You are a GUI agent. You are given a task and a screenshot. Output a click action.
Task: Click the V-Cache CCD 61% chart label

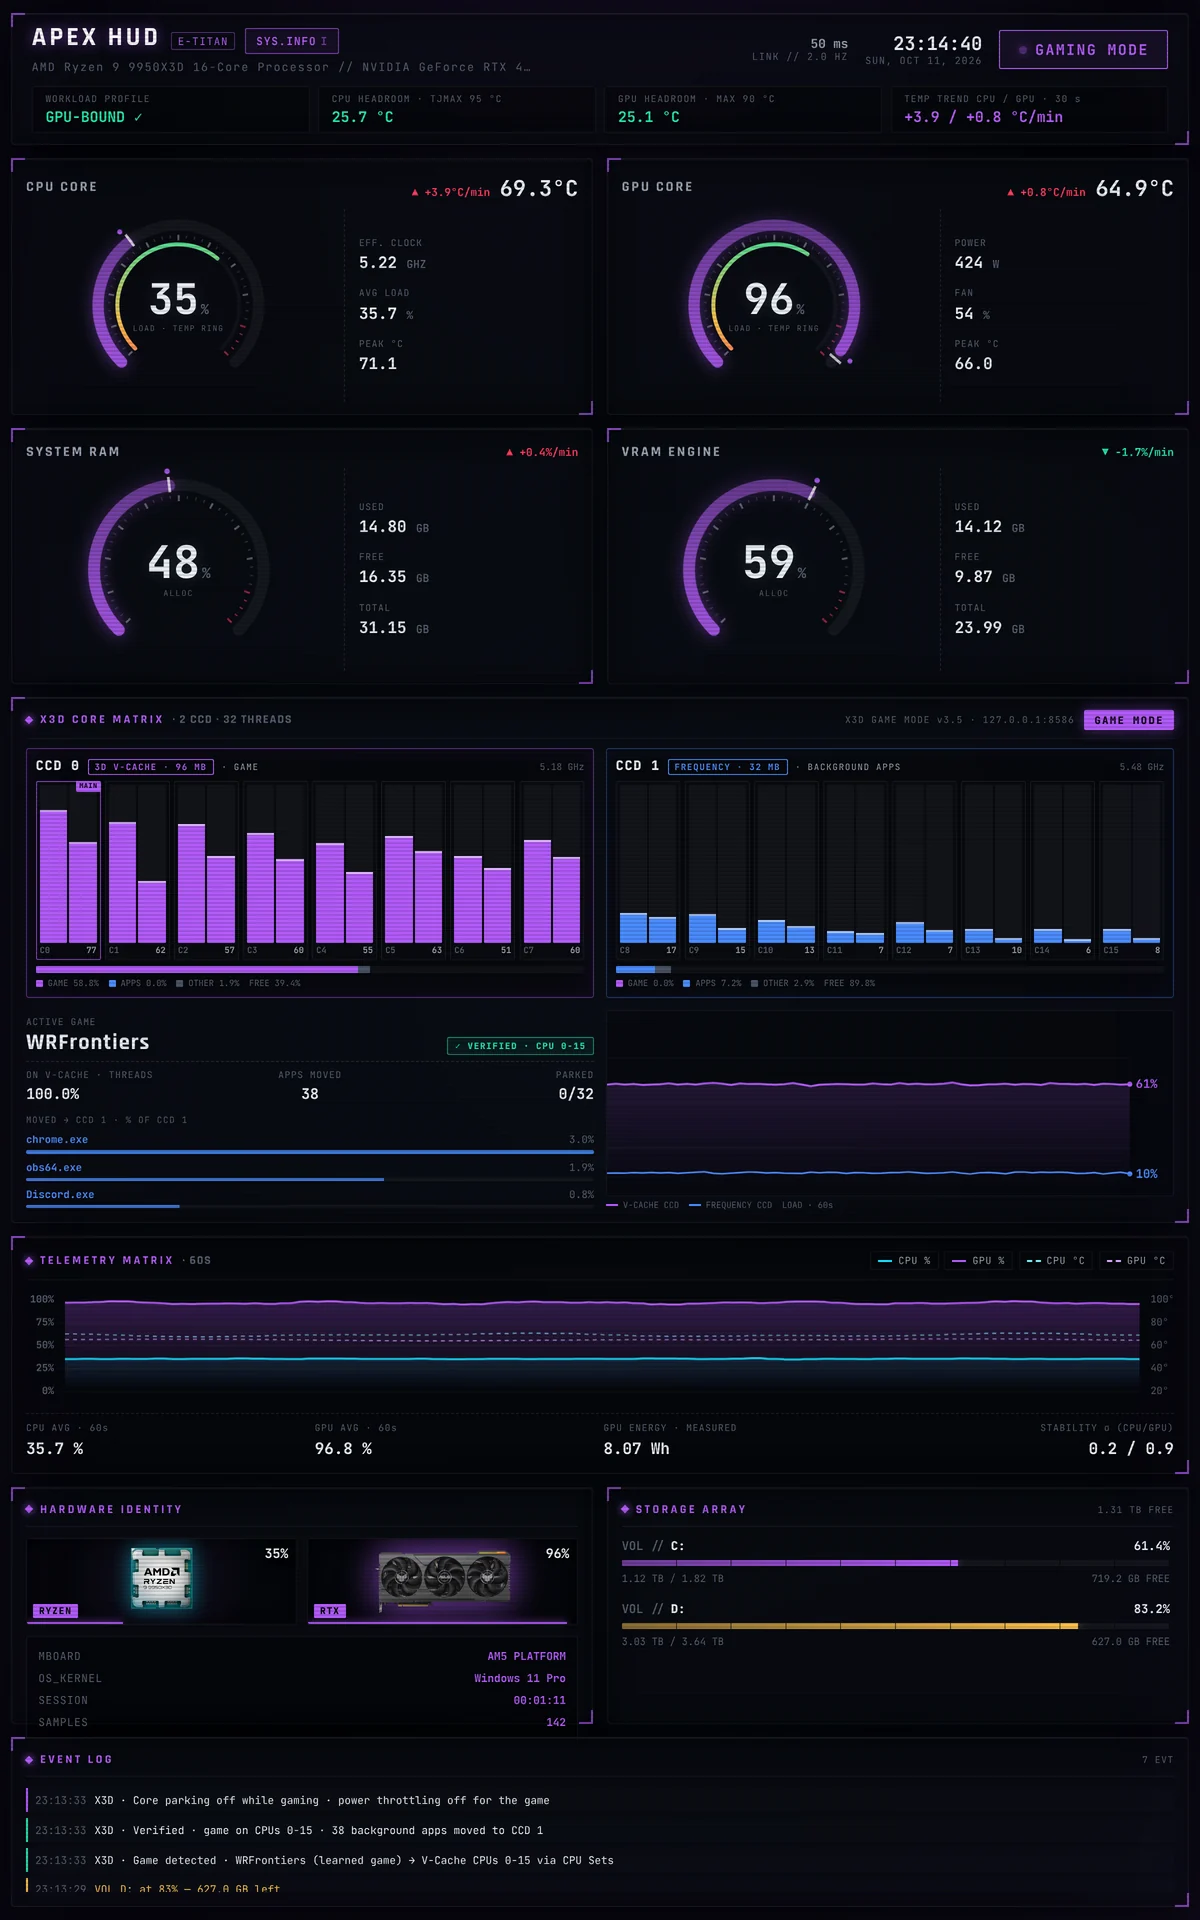1147,1084
